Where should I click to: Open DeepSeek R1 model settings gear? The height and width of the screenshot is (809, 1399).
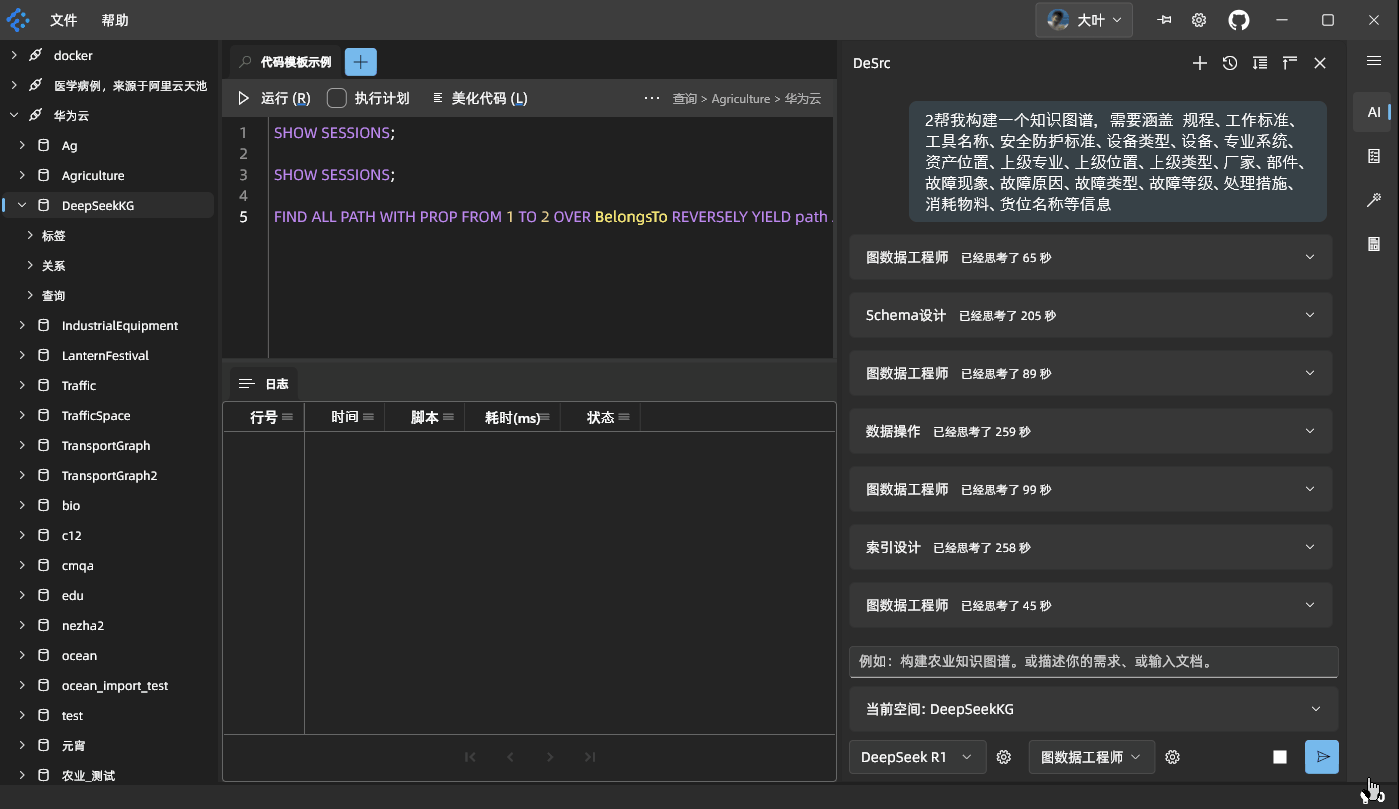pos(1005,757)
